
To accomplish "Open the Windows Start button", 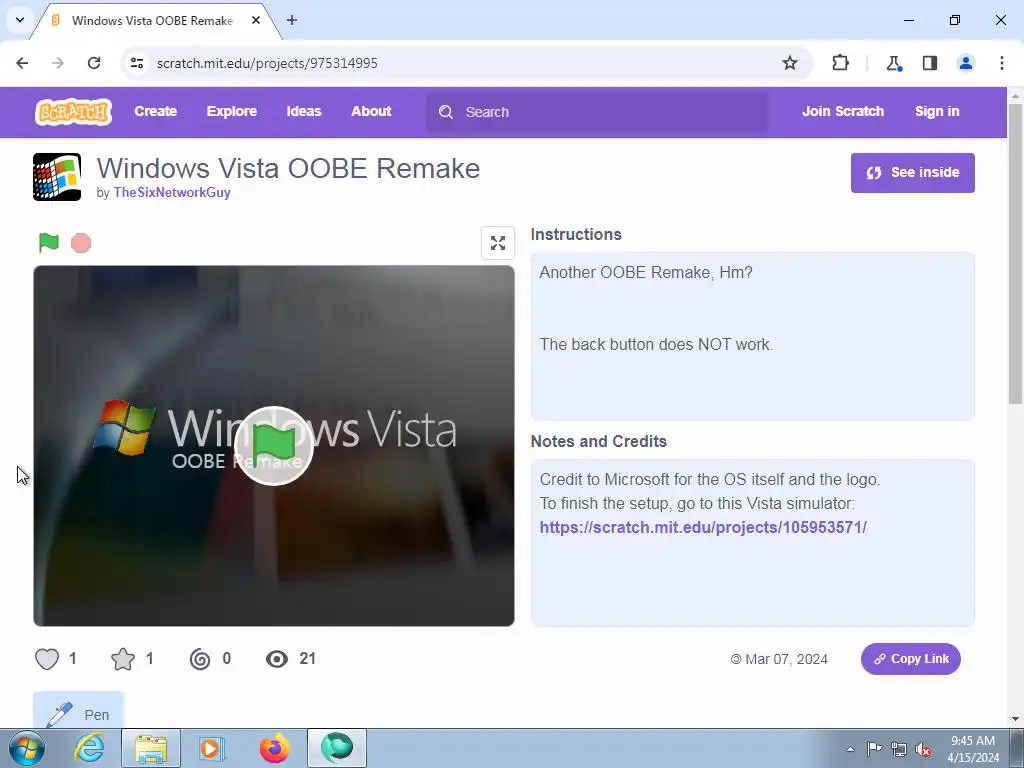I will [27, 748].
